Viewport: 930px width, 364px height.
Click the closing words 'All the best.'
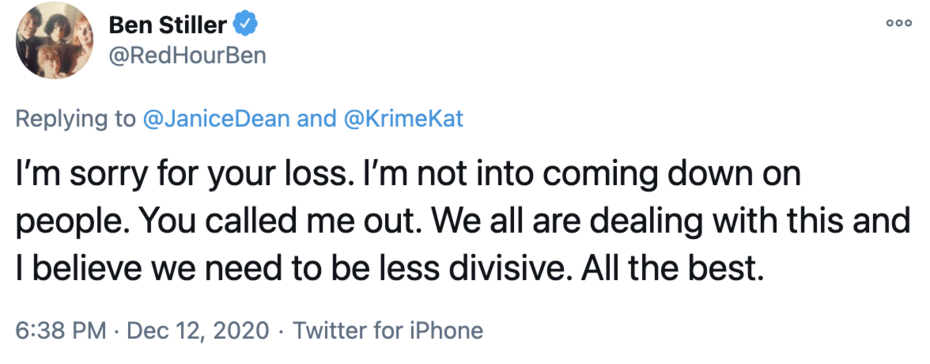(670, 269)
